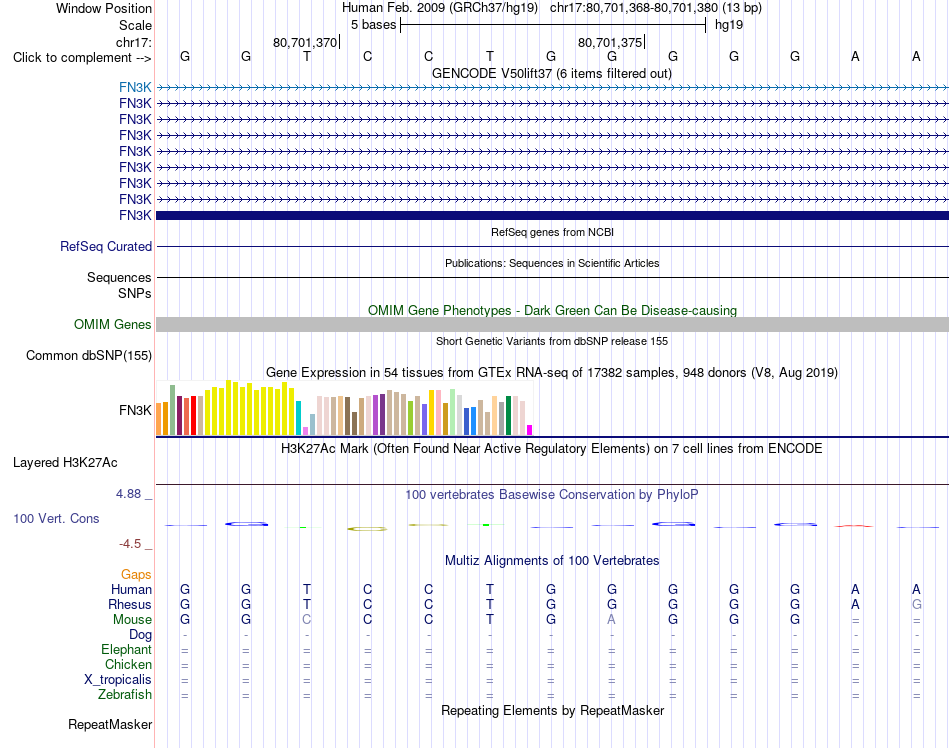This screenshot has height=748, width=950.
Task: Open 'OMIM Gene Phenotypes' green track title
Action: coord(552,310)
